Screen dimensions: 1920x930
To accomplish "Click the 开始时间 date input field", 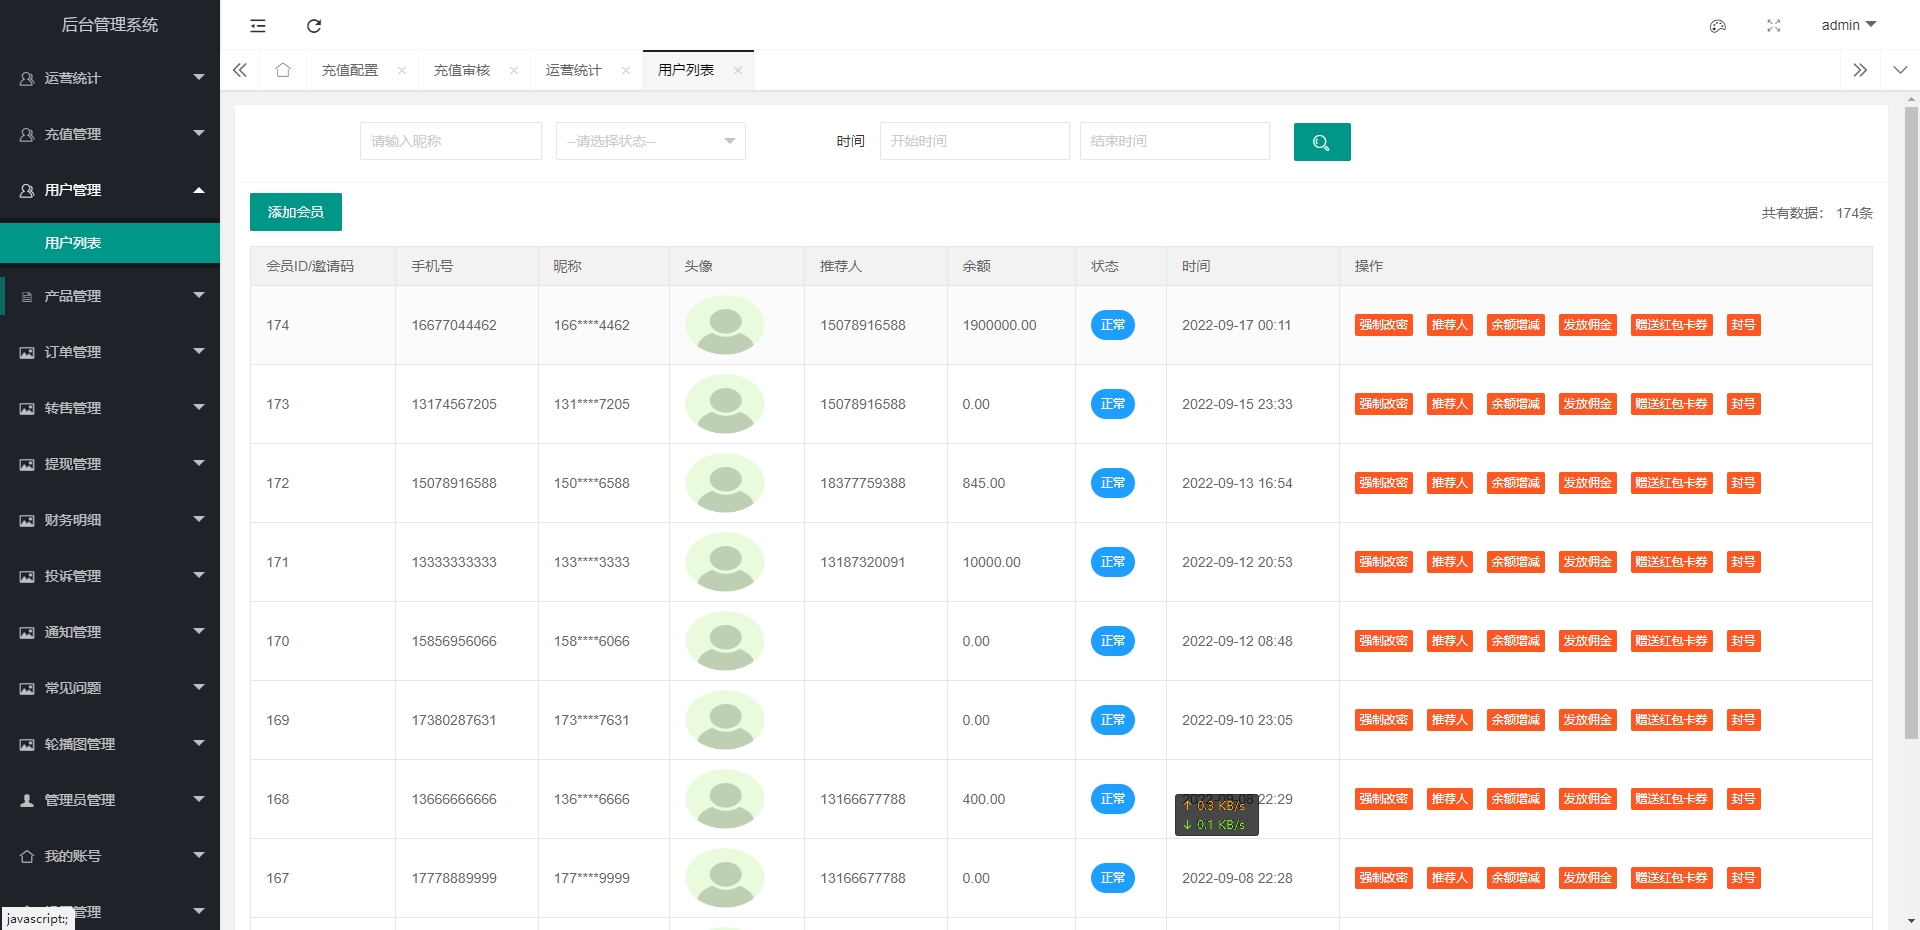I will 974,141.
